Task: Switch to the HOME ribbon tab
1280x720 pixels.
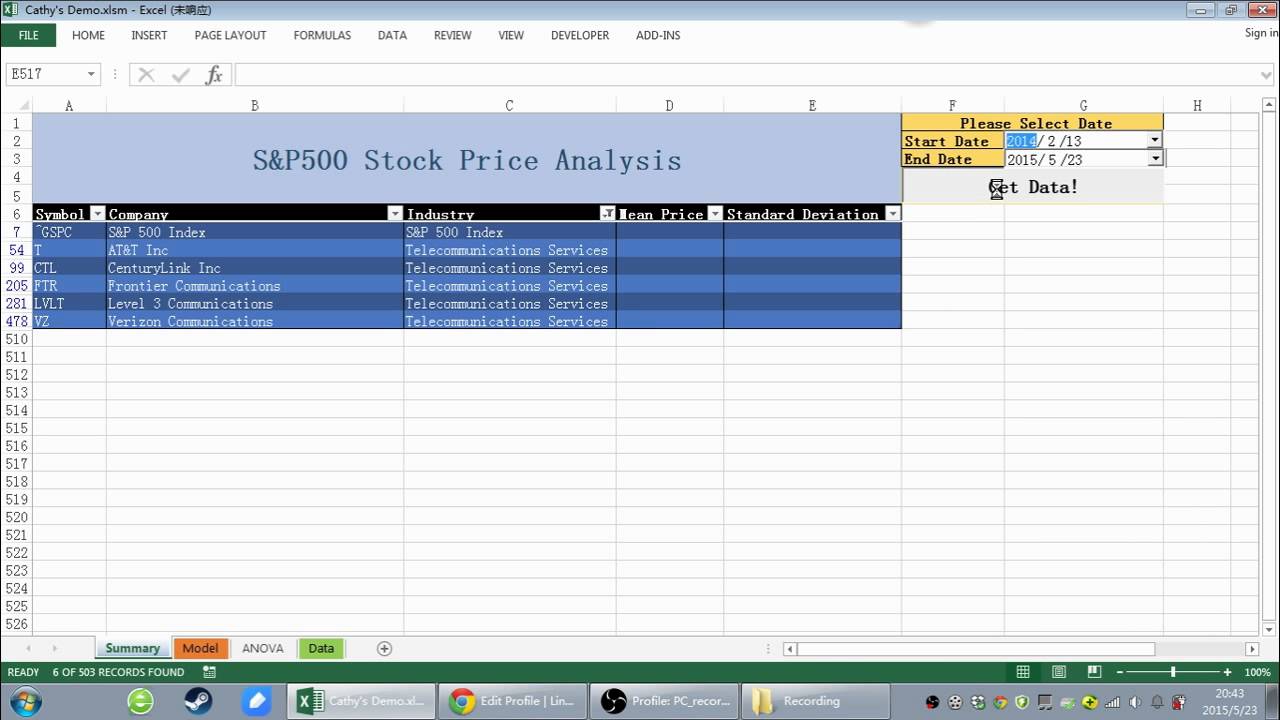Action: point(88,35)
